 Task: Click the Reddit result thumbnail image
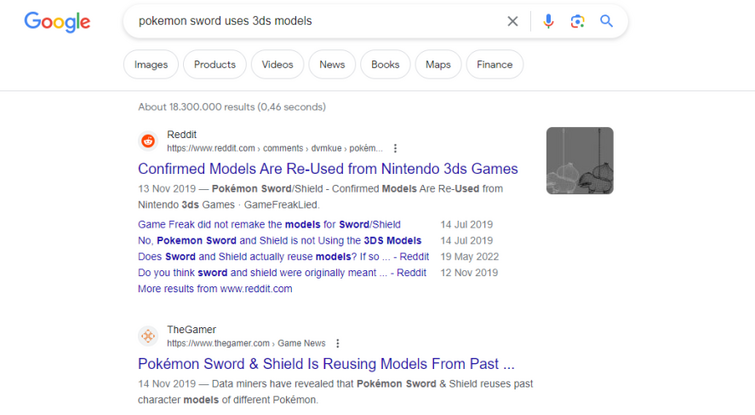(580, 161)
